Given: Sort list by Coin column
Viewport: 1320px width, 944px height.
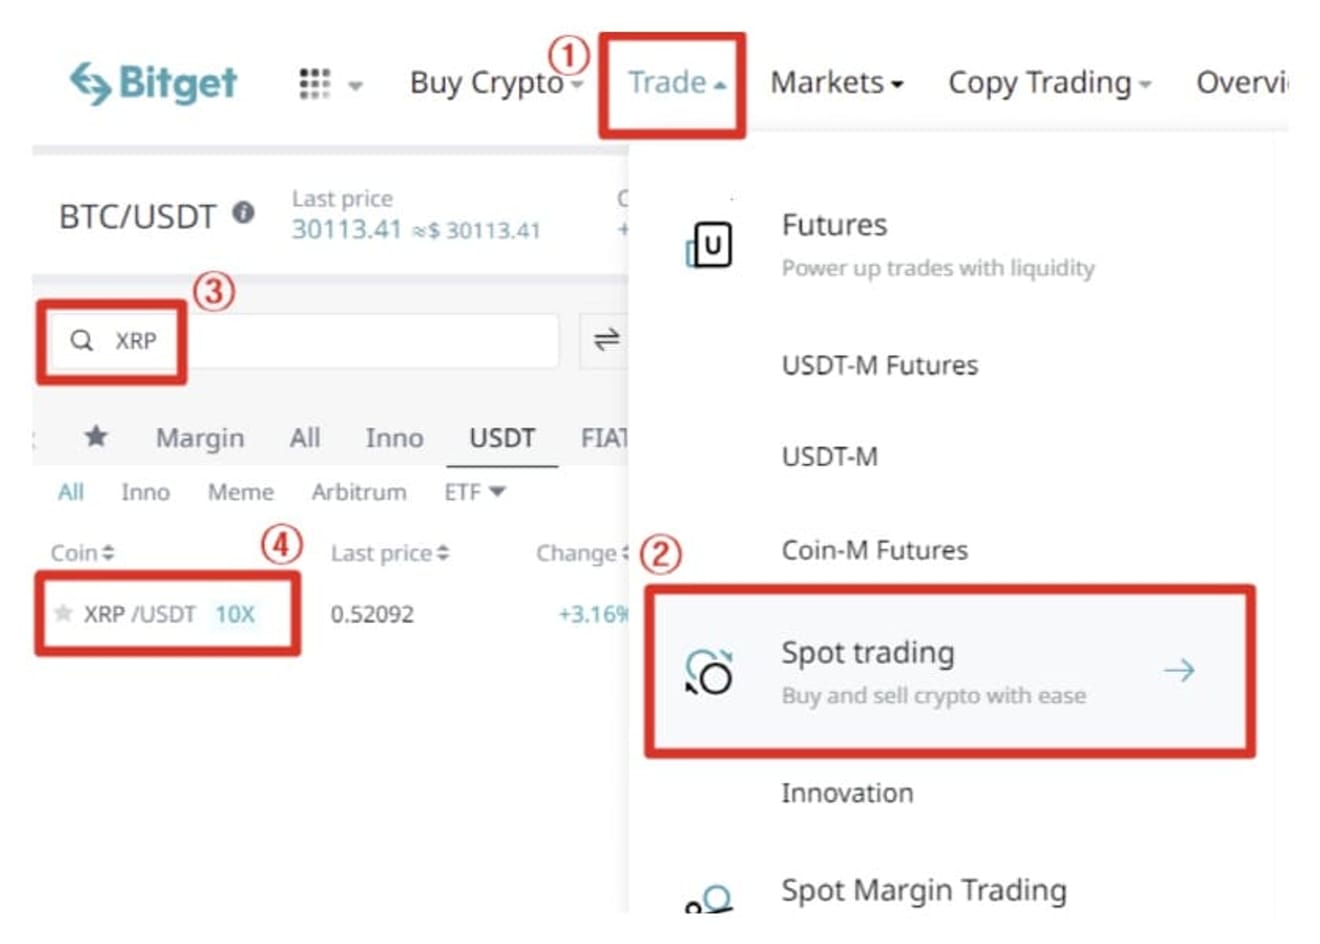Looking at the screenshot, I should pyautogui.click(x=83, y=553).
